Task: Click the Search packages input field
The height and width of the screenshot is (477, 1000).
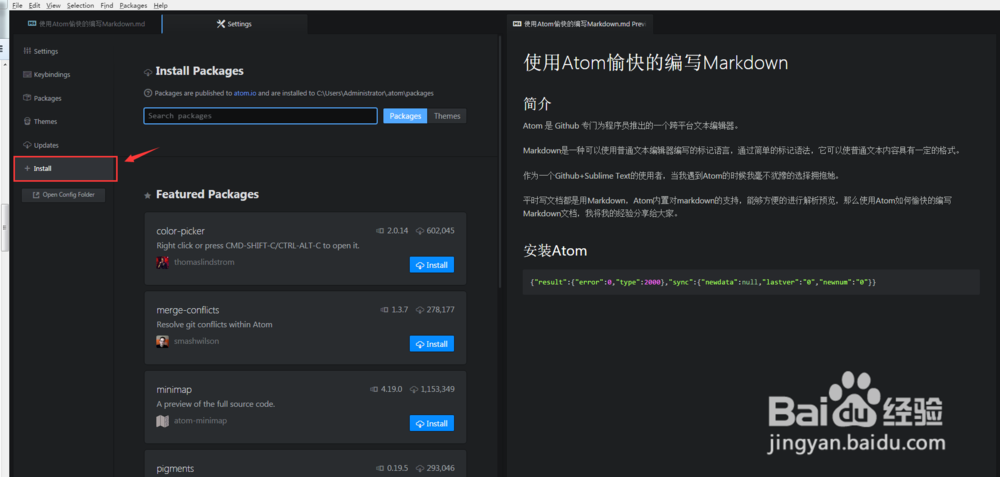Action: (x=260, y=116)
